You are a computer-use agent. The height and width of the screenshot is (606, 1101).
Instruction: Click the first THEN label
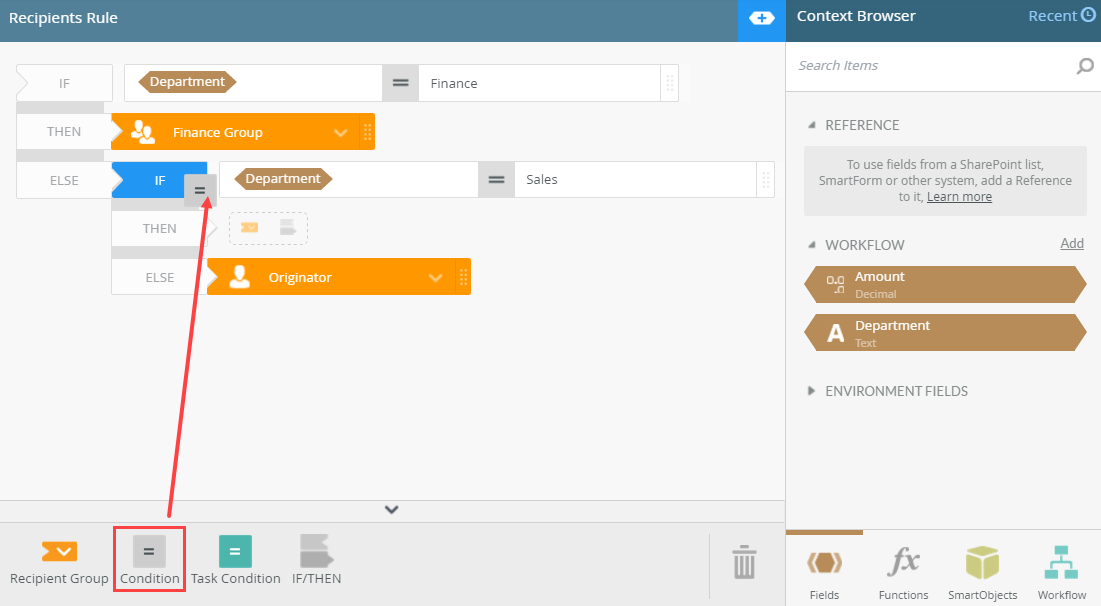[64, 131]
